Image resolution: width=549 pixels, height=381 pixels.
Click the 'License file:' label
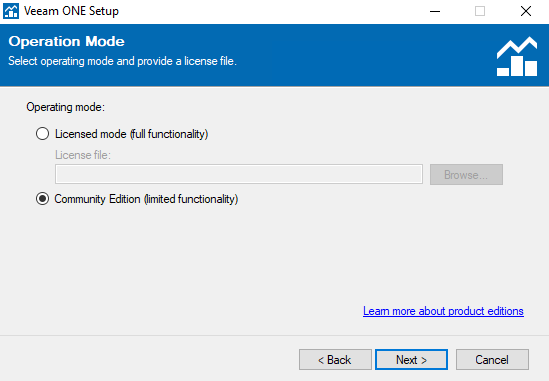click(83, 155)
